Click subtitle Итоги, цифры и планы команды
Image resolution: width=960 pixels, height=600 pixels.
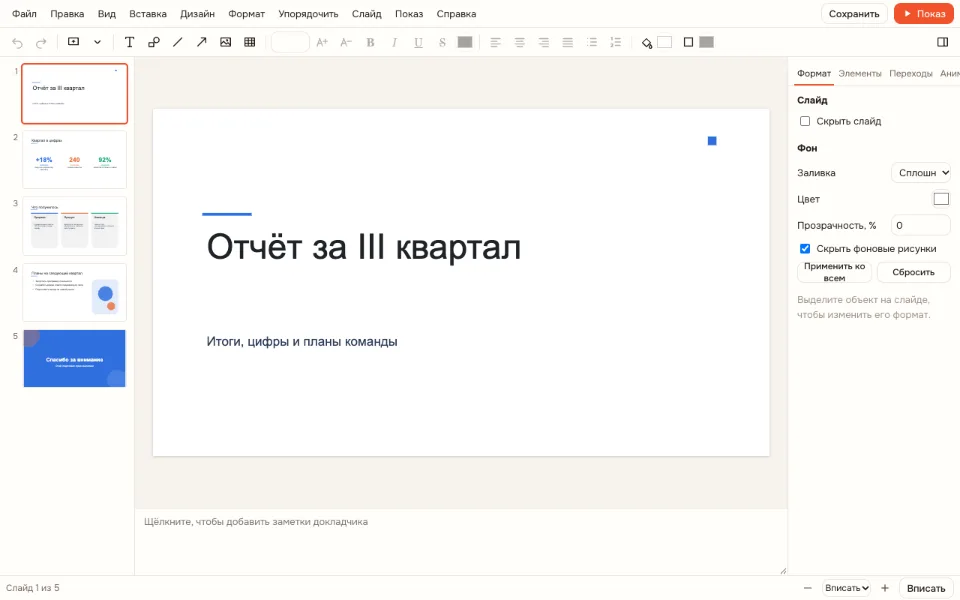click(x=302, y=342)
